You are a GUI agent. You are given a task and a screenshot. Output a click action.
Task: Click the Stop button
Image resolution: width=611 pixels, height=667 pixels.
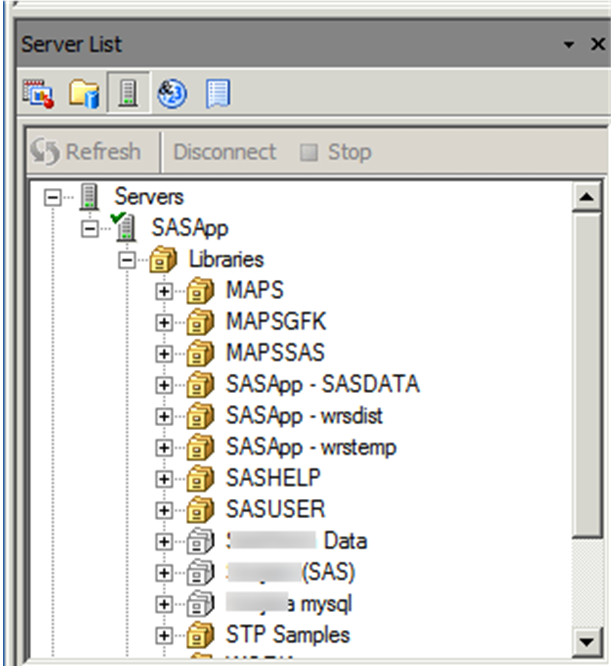click(x=336, y=152)
